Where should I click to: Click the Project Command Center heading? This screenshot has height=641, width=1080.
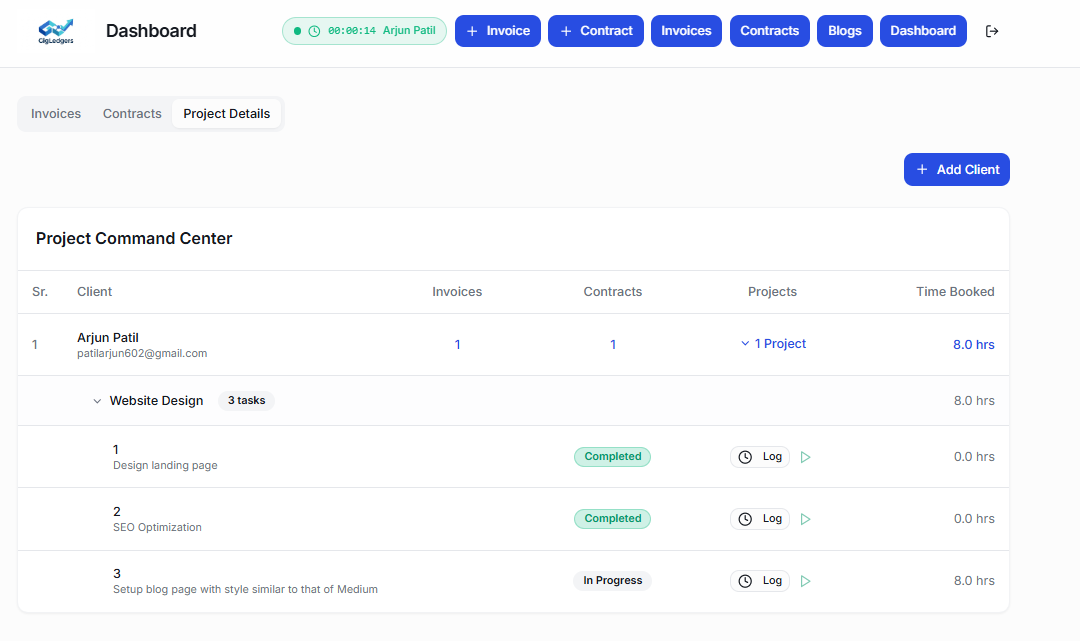click(134, 238)
